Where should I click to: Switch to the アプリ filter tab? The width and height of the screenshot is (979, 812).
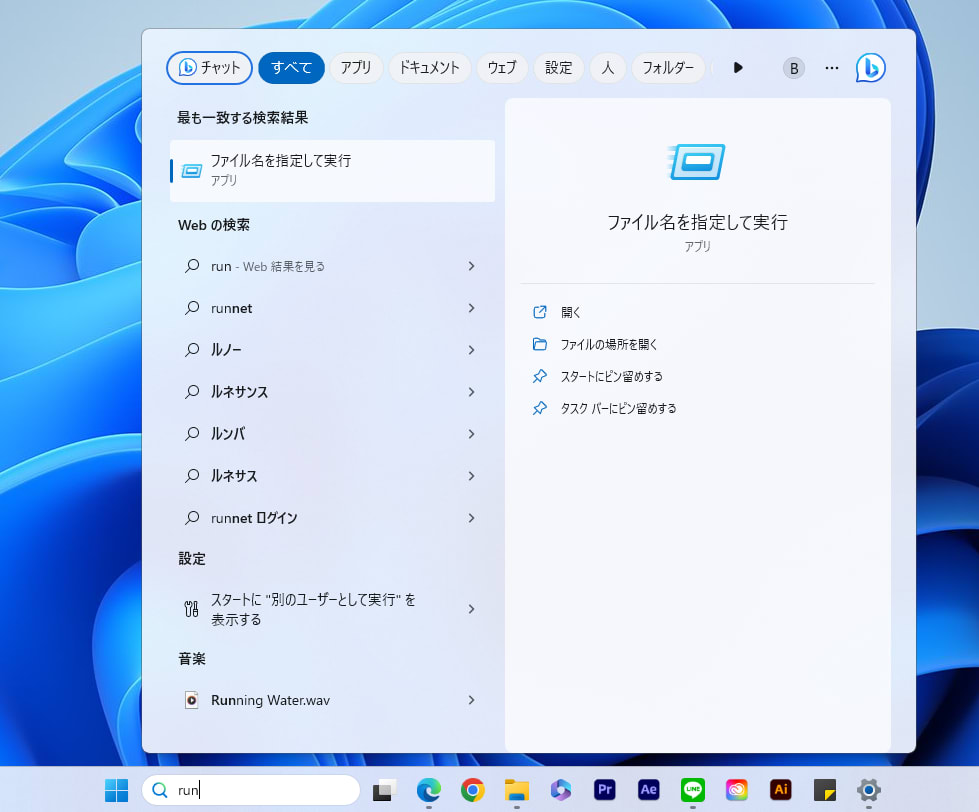356,67
